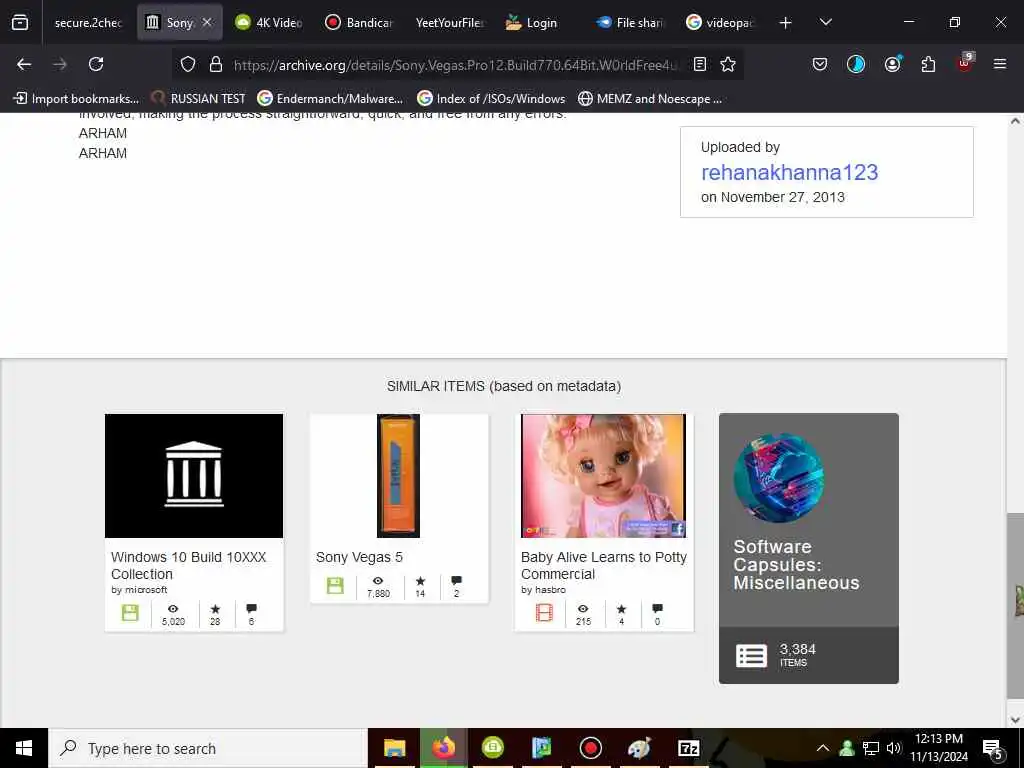This screenshot has height=768, width=1024.
Task: Click the 'by microsoft' creator text
Action: click(139, 590)
